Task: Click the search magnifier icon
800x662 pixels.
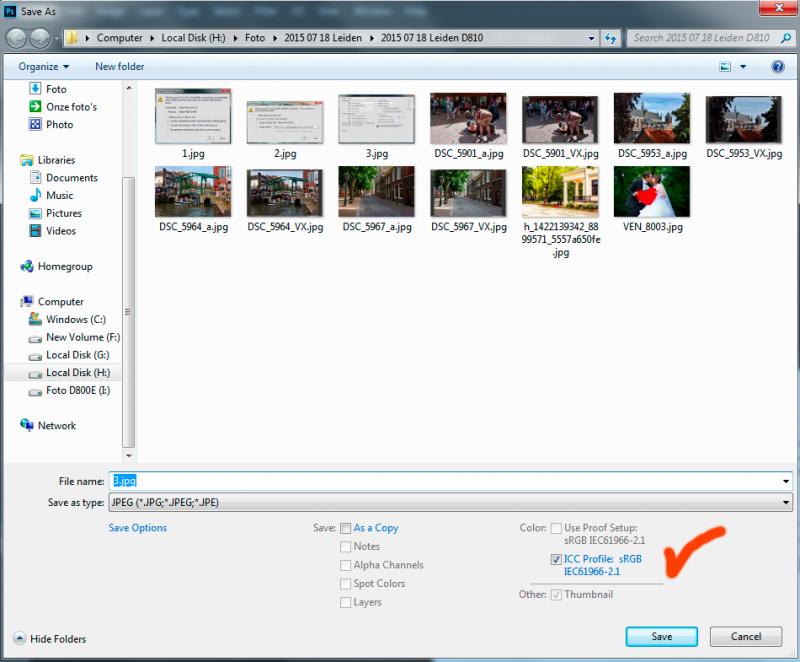Action: tap(786, 38)
